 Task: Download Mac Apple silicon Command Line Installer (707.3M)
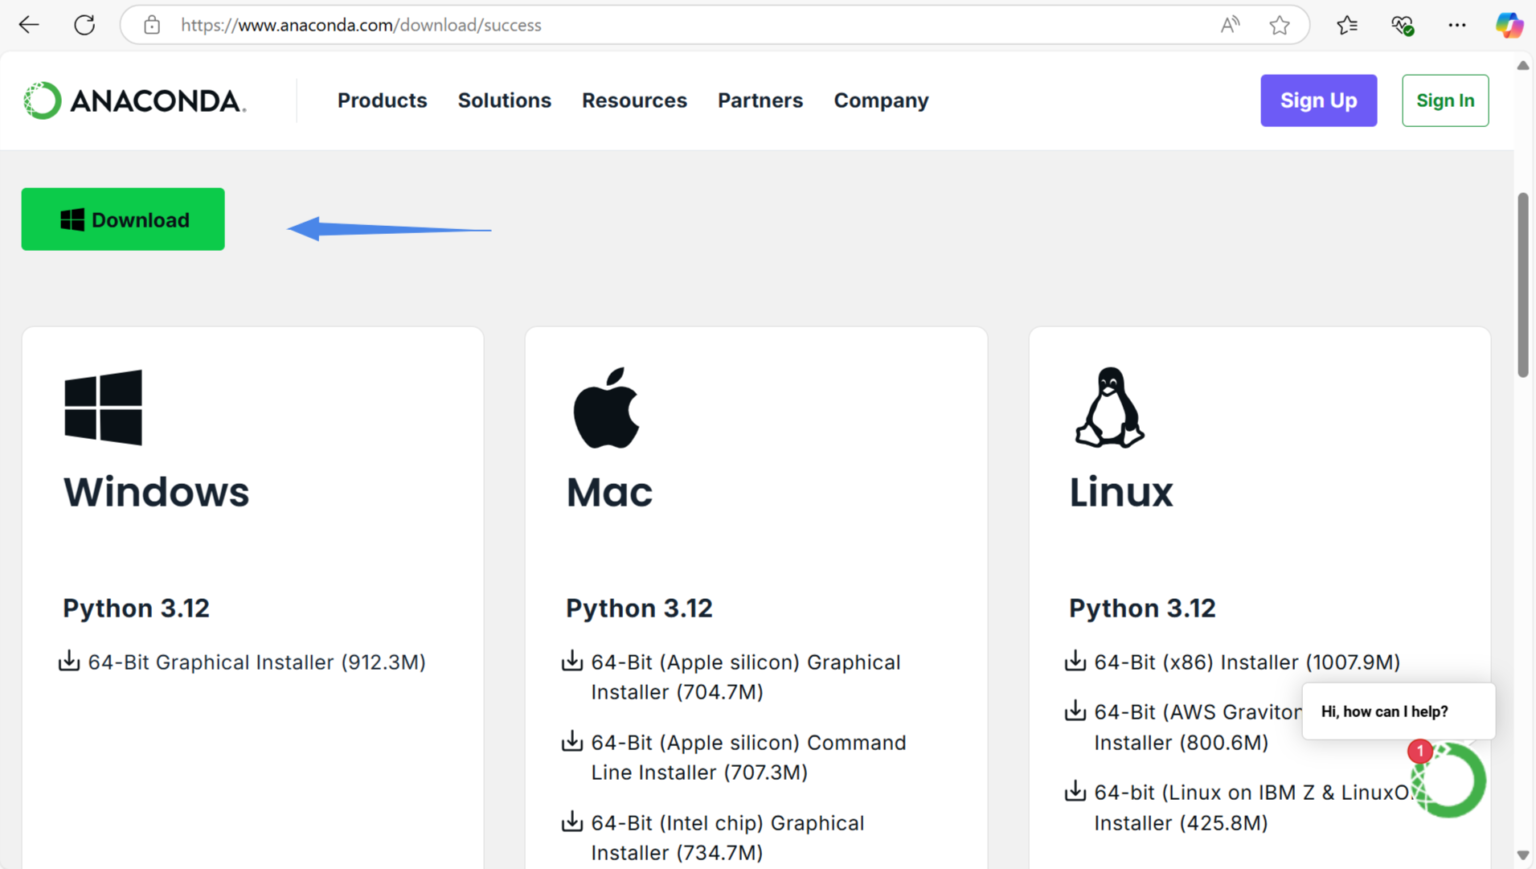pyautogui.click(x=749, y=757)
